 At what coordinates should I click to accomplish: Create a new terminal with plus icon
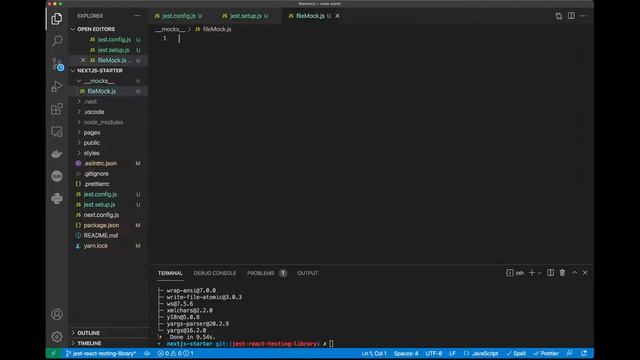point(532,273)
